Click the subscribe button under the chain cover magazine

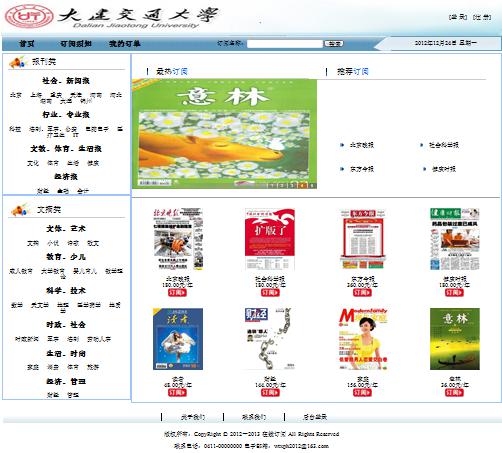point(270,393)
